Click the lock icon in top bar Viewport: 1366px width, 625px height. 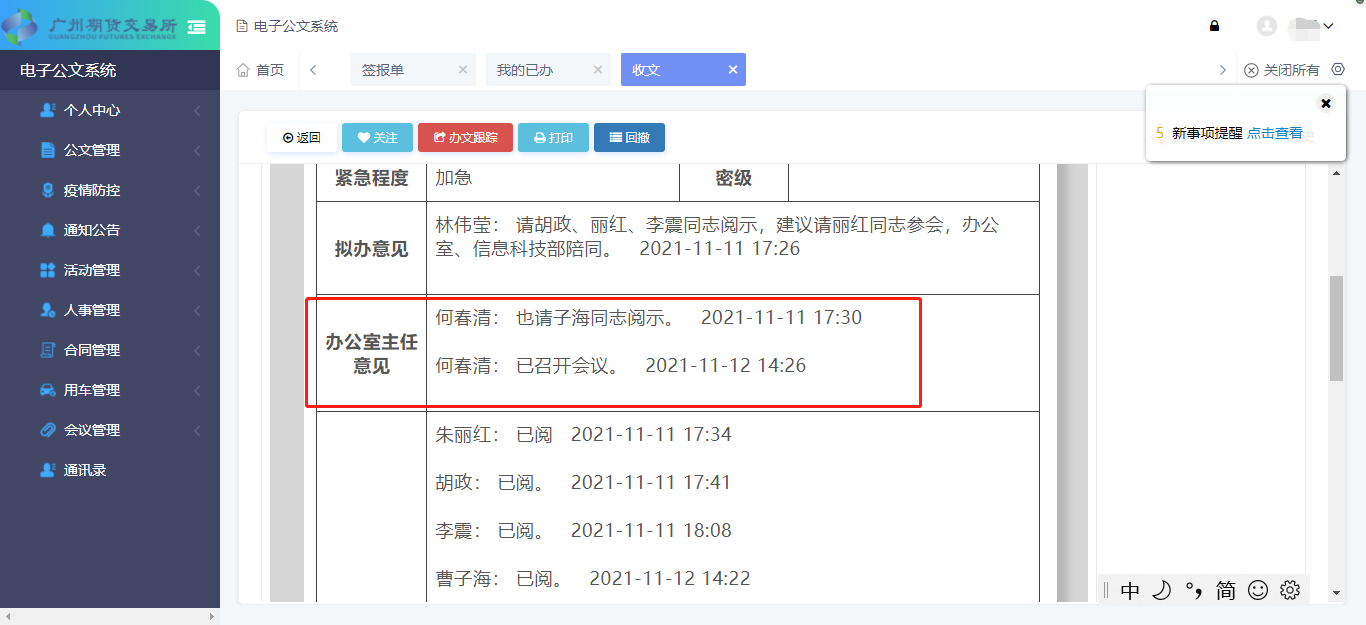pos(1214,25)
